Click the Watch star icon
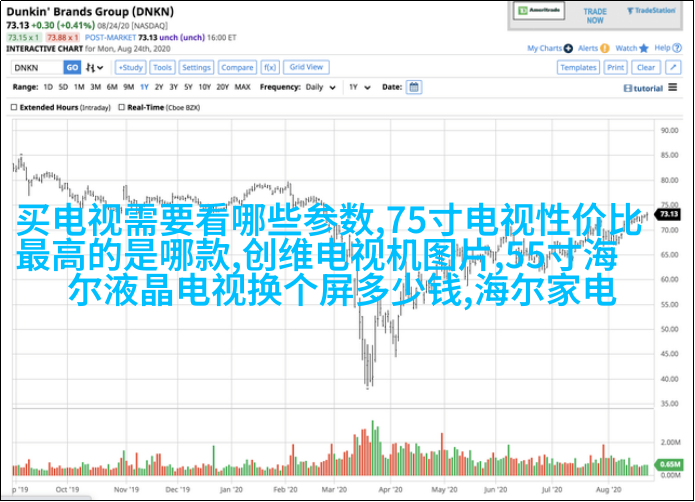The width and height of the screenshot is (695, 502). 644,48
